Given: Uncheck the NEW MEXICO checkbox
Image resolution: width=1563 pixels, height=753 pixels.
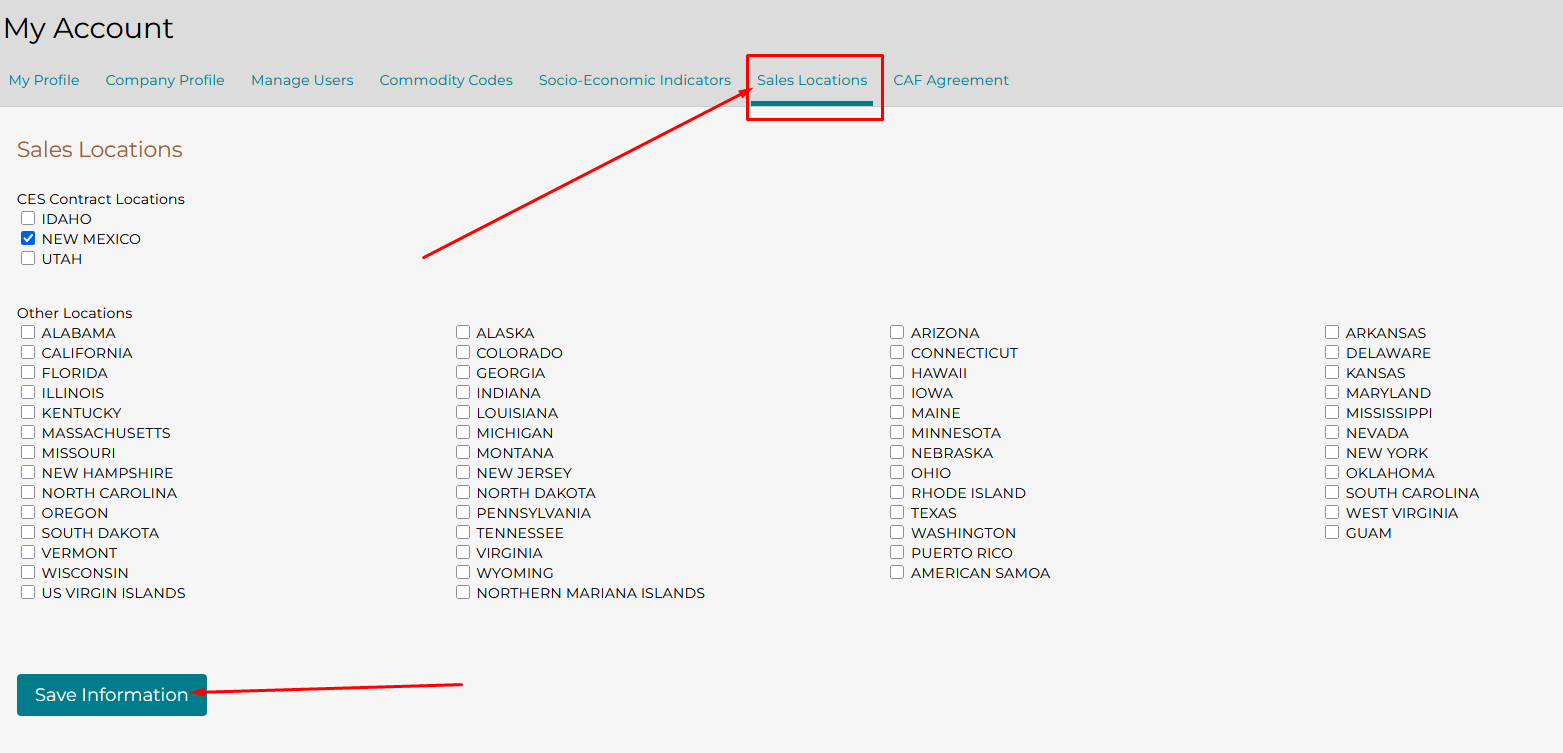Looking at the screenshot, I should [x=28, y=238].
